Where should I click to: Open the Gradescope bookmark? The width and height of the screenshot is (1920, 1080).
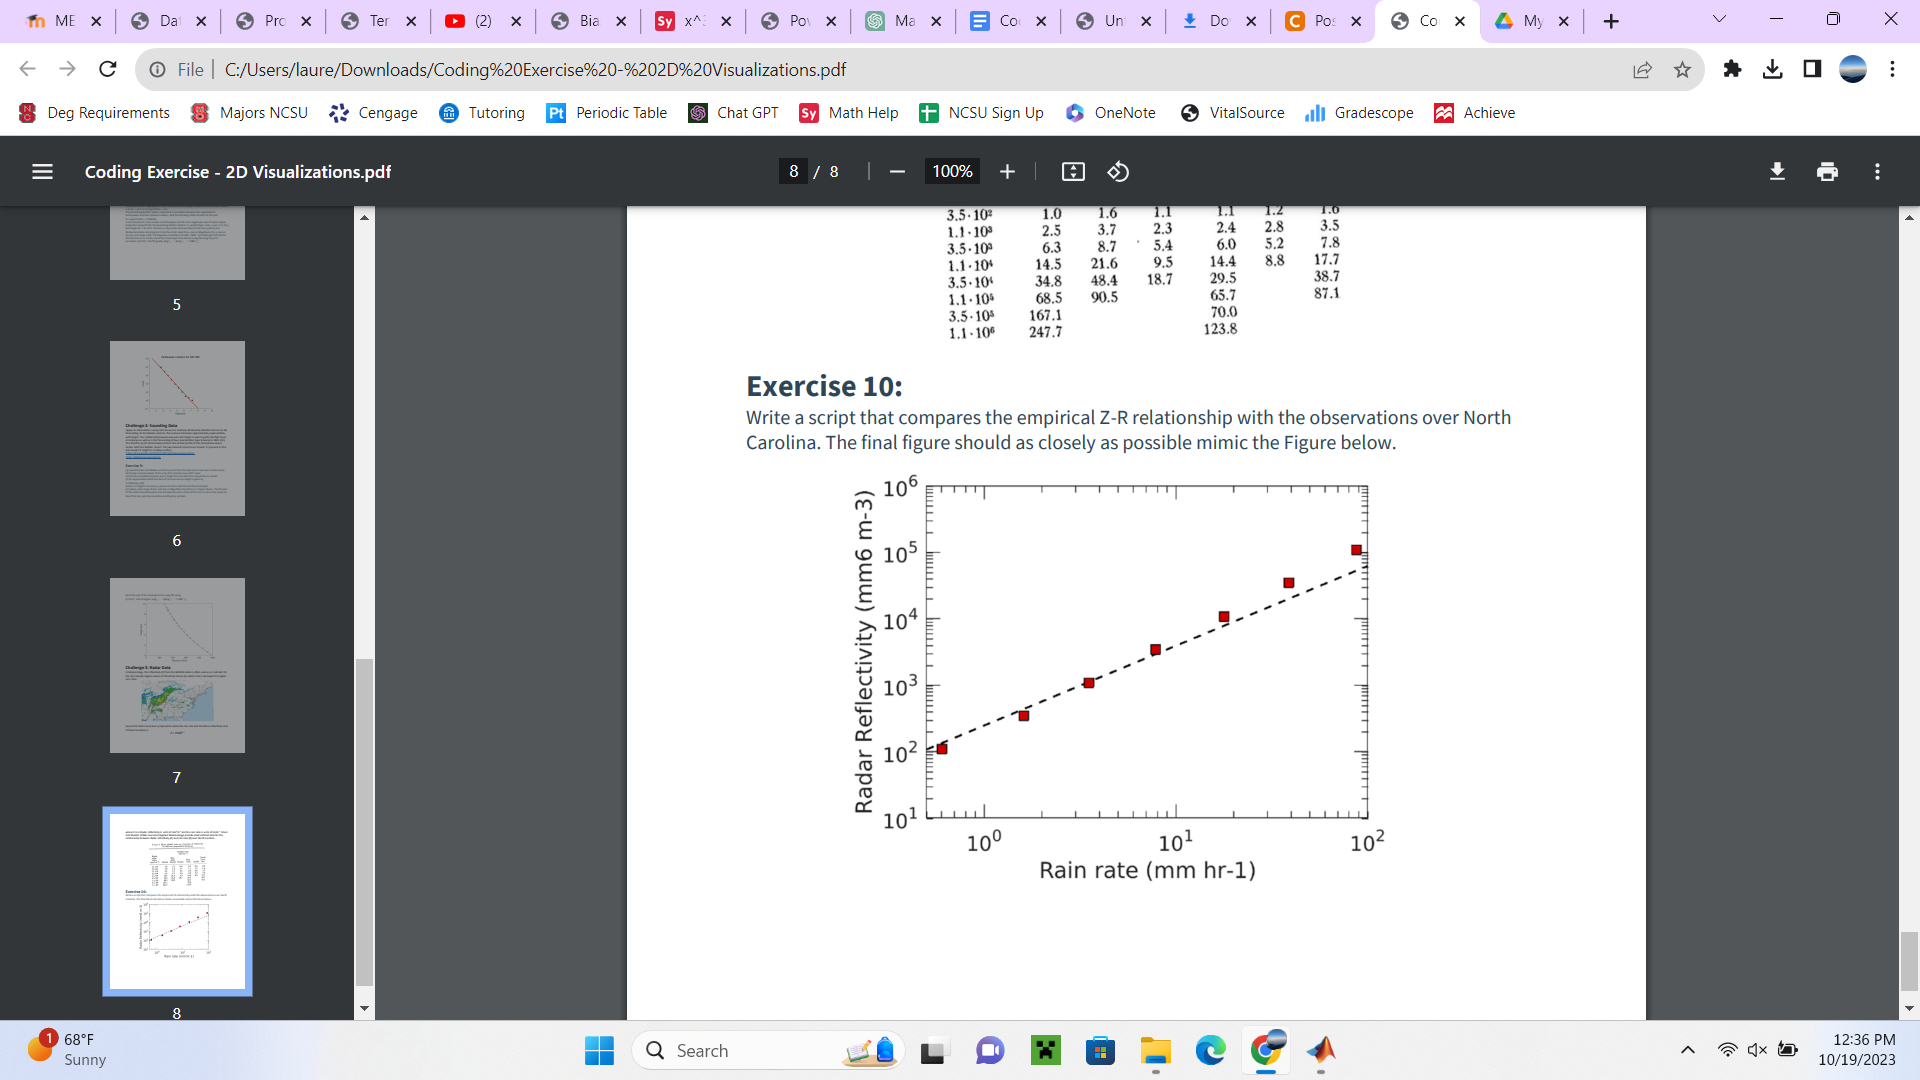point(1359,113)
